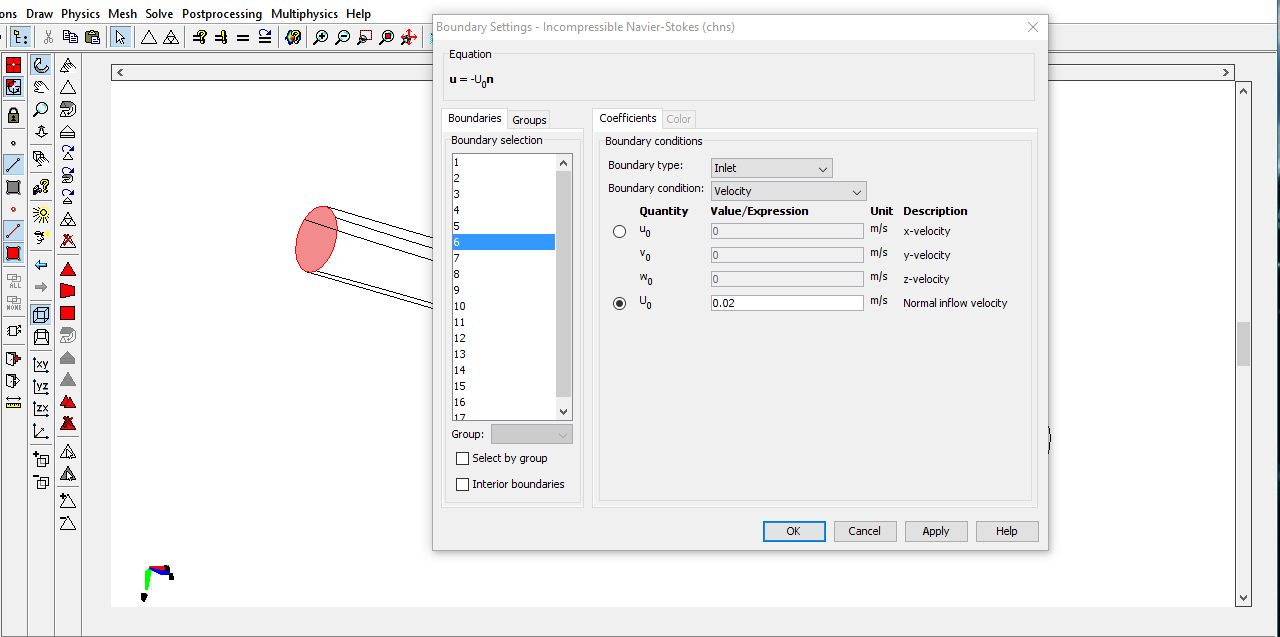Switch to the Coefficients tab
1280x637 pixels.
(x=628, y=118)
